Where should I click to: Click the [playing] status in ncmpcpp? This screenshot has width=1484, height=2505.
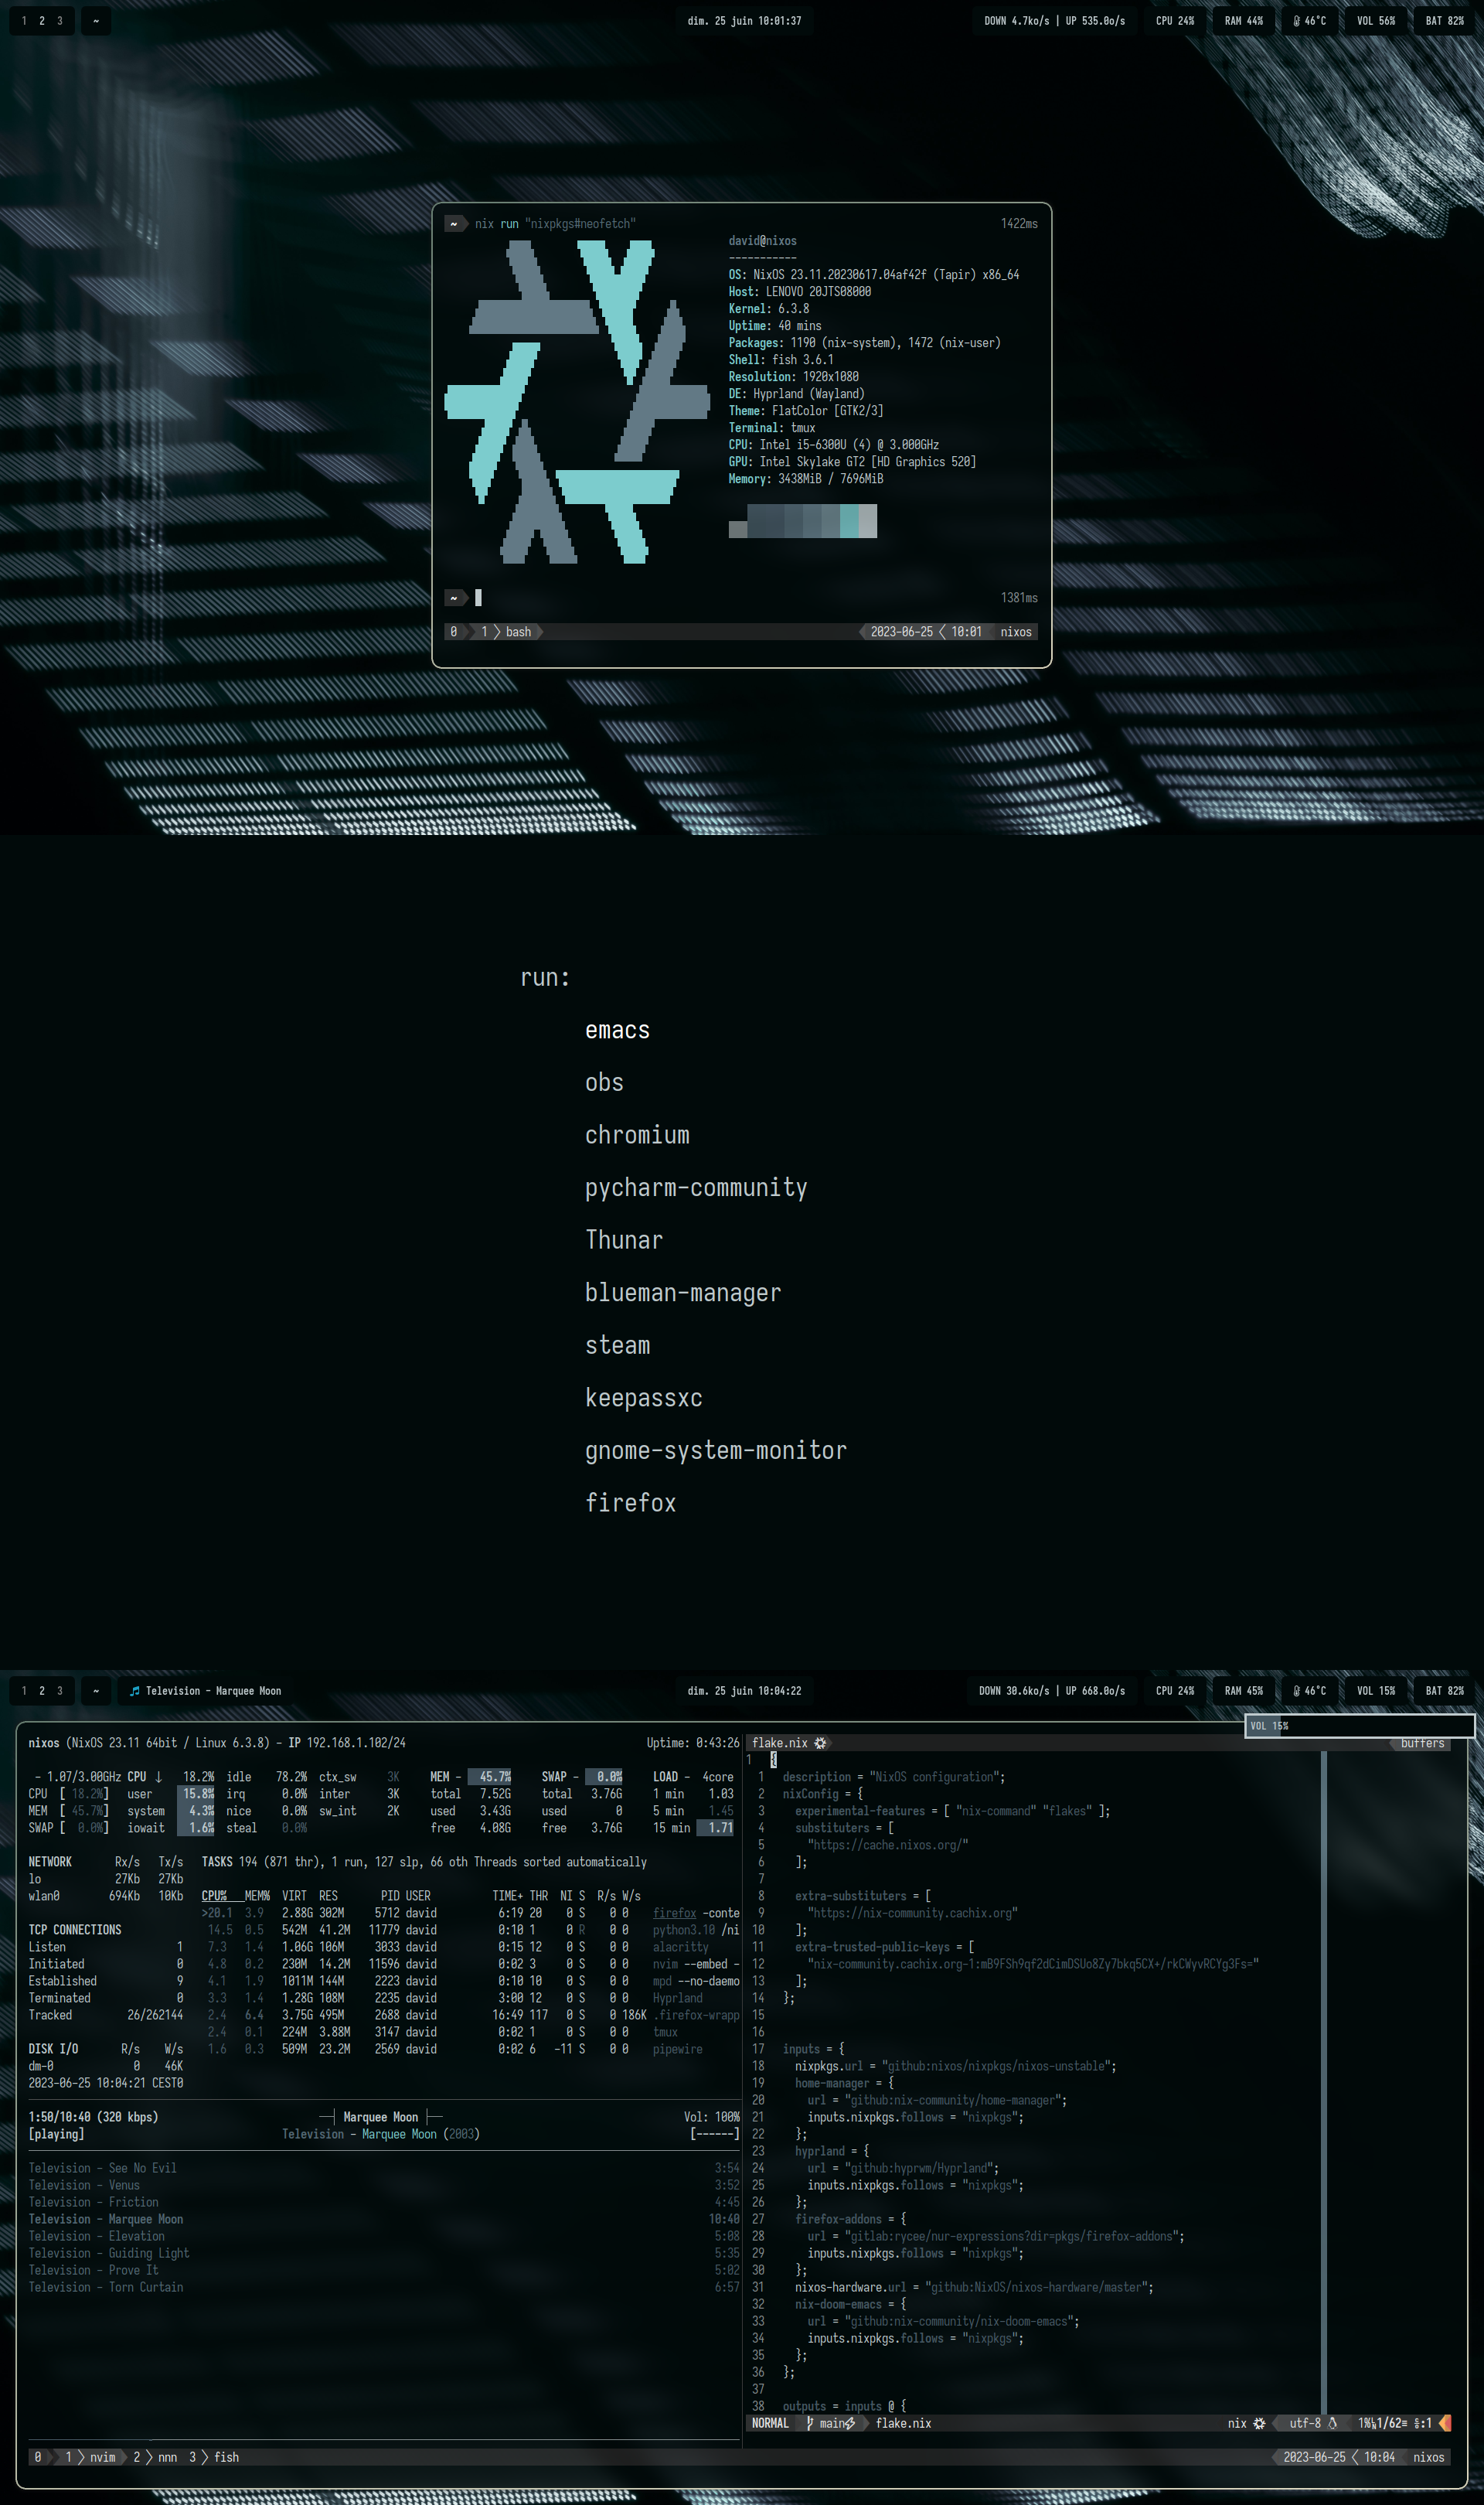56,2134
